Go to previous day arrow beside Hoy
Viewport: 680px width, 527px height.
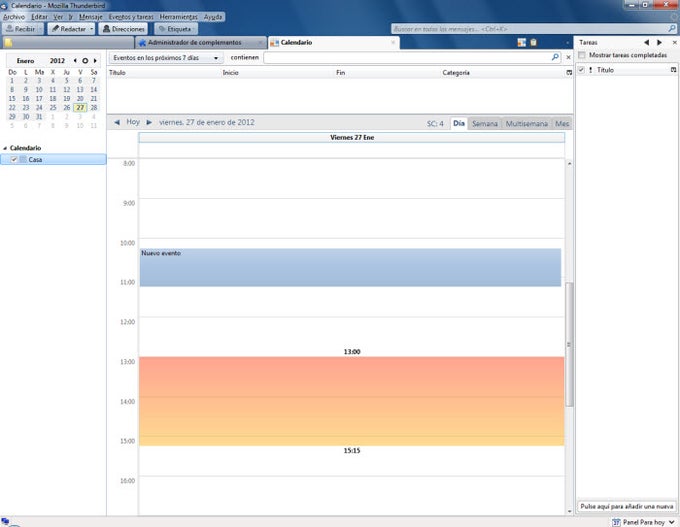click(117, 122)
